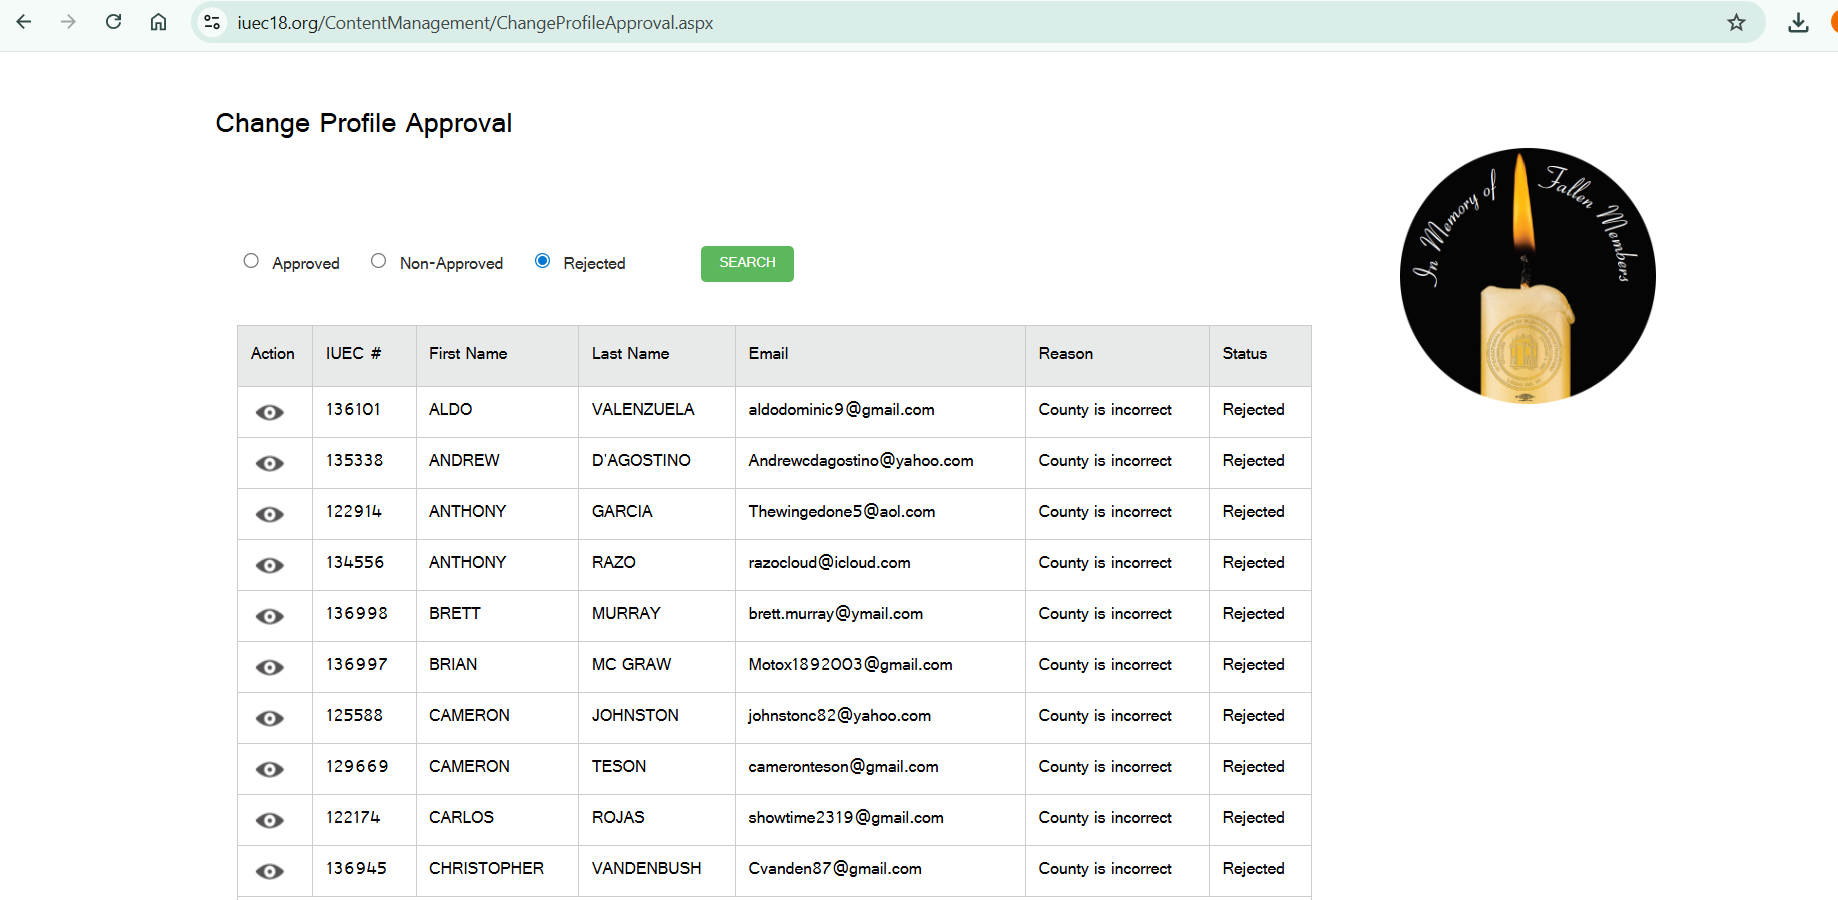Open view icon for Andrew D'Agostino row
The height and width of the screenshot is (900, 1838).
(269, 463)
